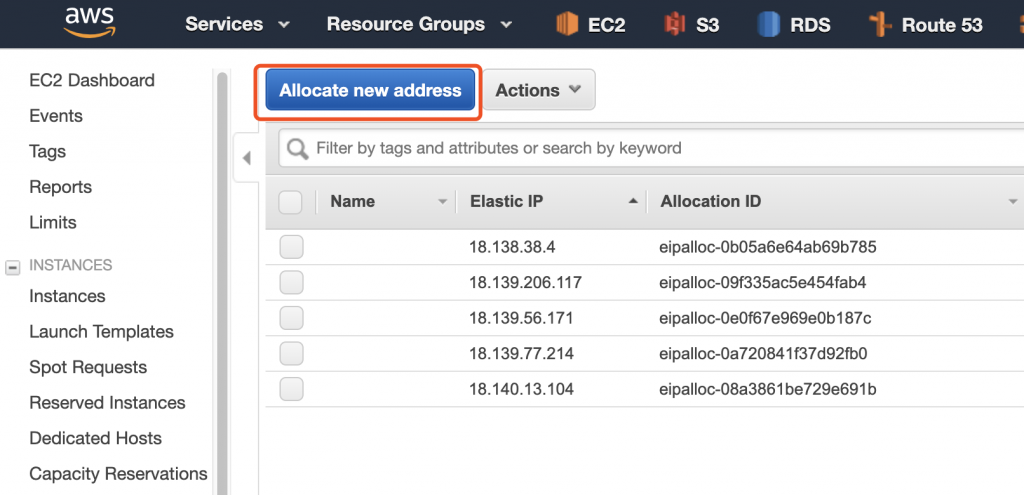Image resolution: width=1024 pixels, height=495 pixels.
Task: Toggle the select-all checkbox in table header
Action: pyautogui.click(x=291, y=202)
